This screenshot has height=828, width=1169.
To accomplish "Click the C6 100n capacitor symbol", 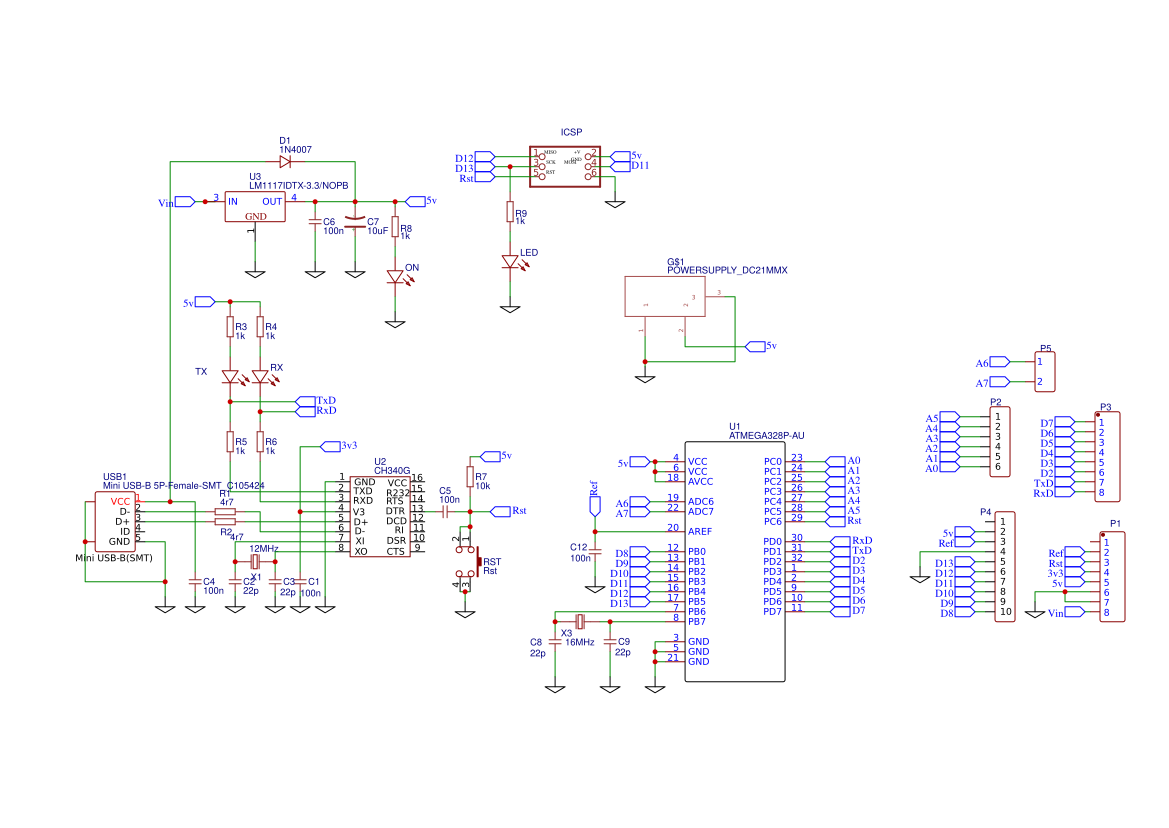I will tap(315, 222).
